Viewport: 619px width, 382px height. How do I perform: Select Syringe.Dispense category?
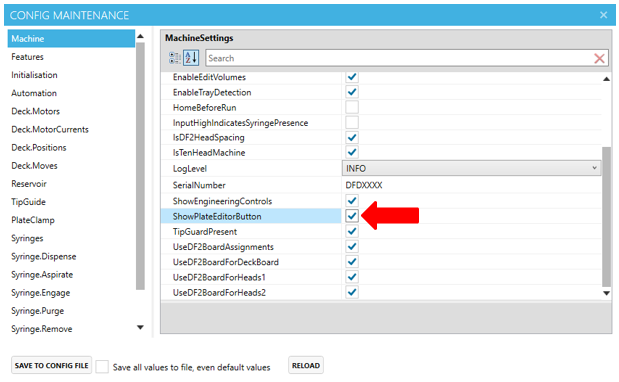[44, 257]
